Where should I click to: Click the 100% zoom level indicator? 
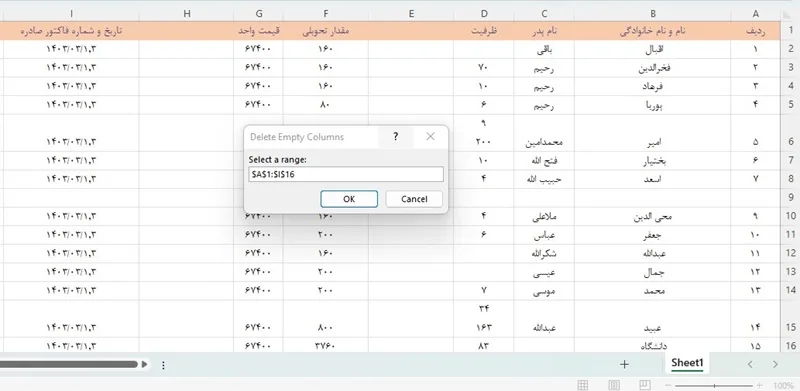pyautogui.click(x=783, y=385)
